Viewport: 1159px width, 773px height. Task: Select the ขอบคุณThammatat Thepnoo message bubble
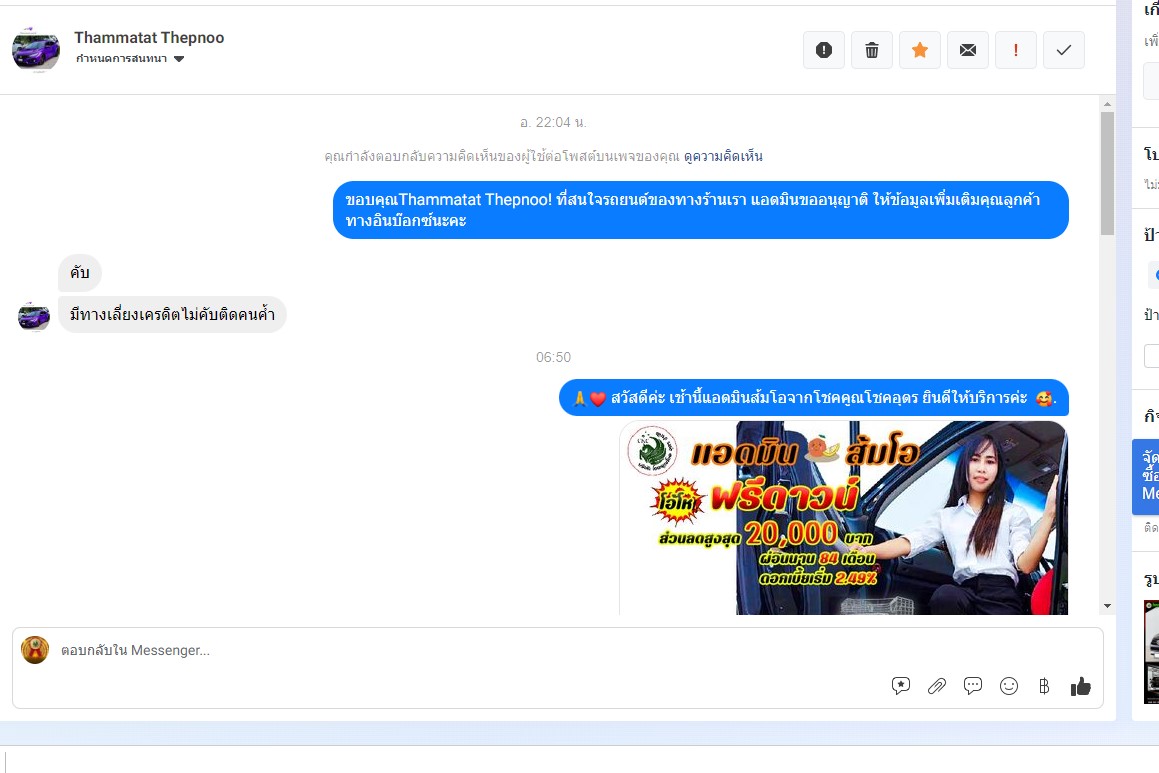[701, 210]
